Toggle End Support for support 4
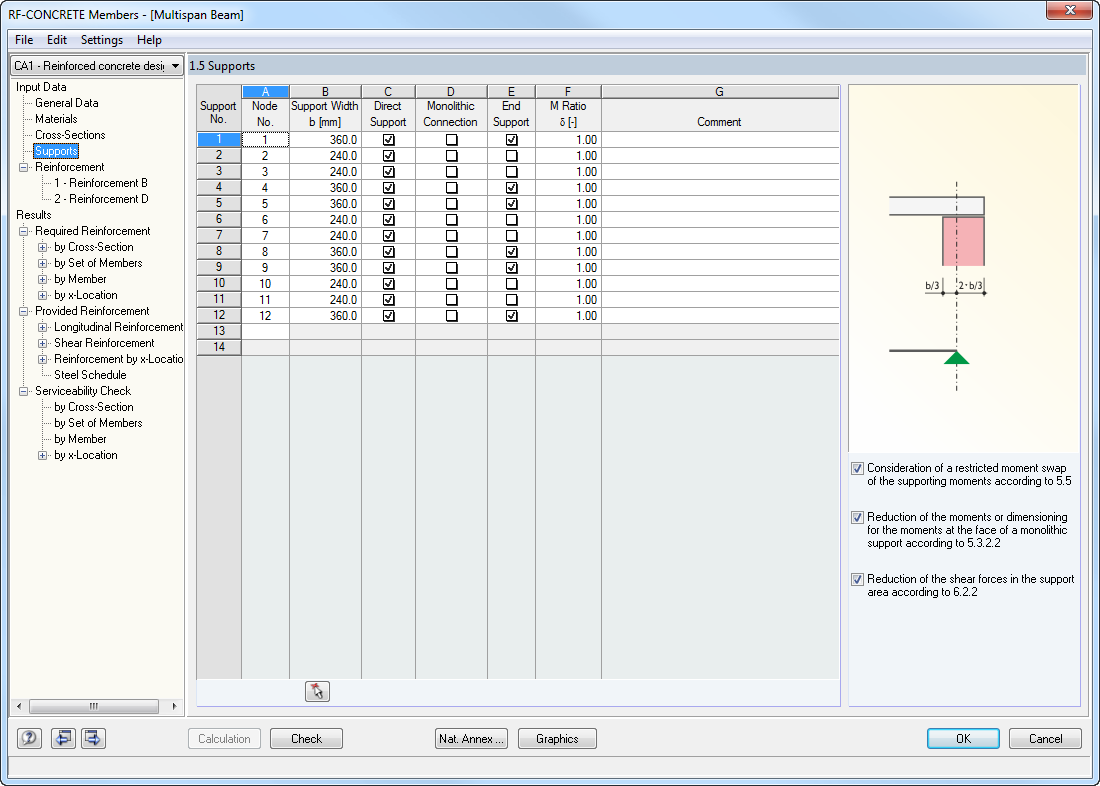Screen dimensions: 1100x786 [x=511, y=188]
